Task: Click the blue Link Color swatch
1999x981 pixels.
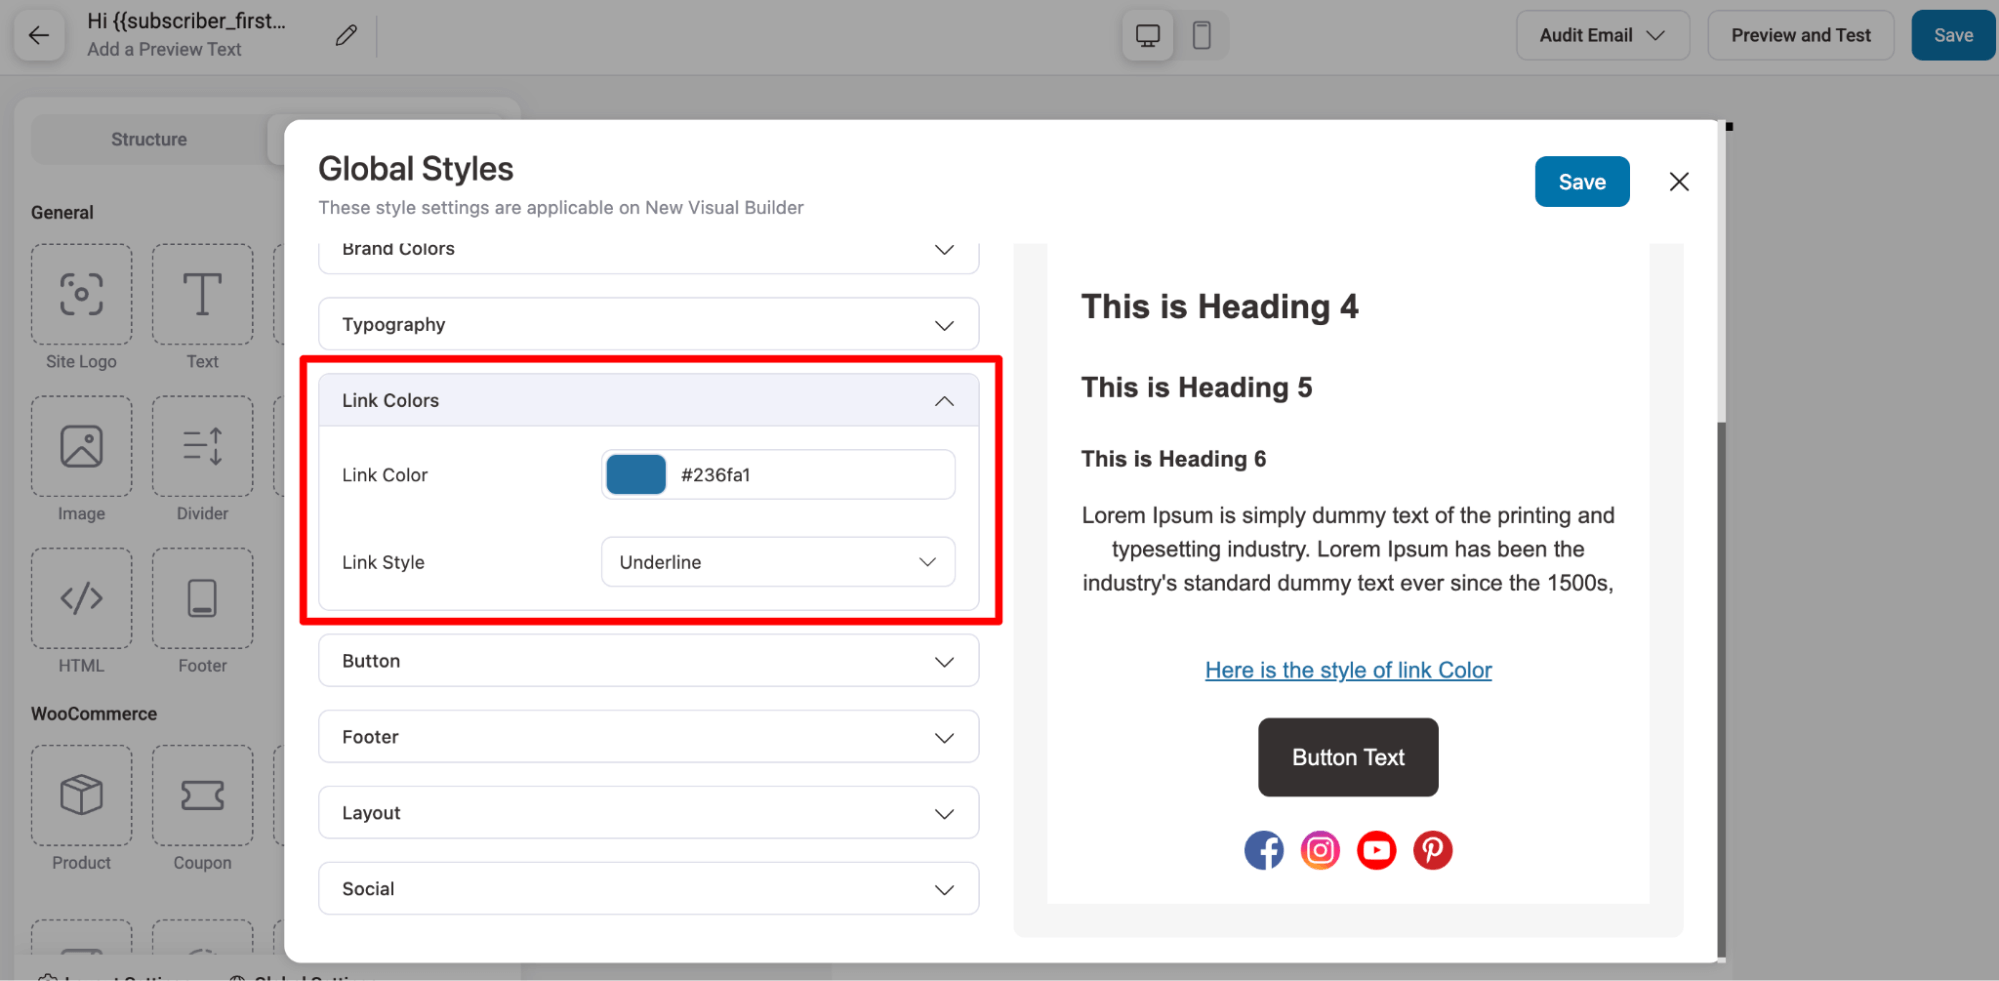Action: click(636, 474)
